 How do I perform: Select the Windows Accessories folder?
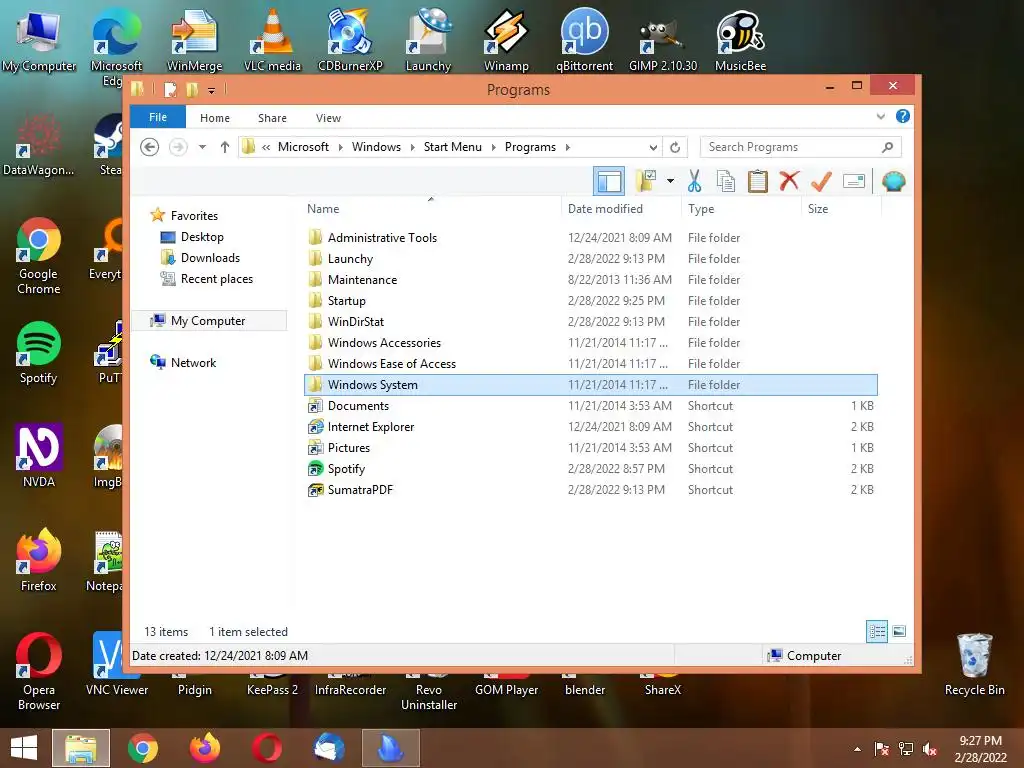tap(384, 343)
